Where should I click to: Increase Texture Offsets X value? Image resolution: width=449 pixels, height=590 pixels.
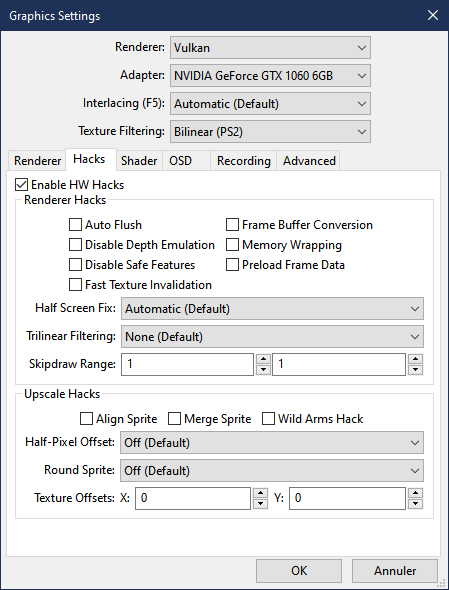[x=260, y=493]
